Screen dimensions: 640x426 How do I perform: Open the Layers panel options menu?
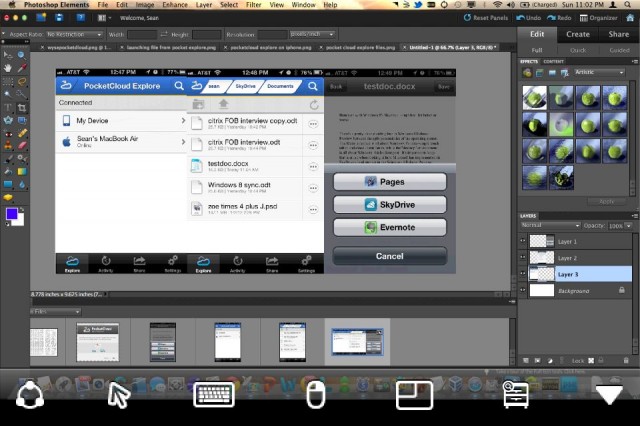pyautogui.click(x=634, y=215)
